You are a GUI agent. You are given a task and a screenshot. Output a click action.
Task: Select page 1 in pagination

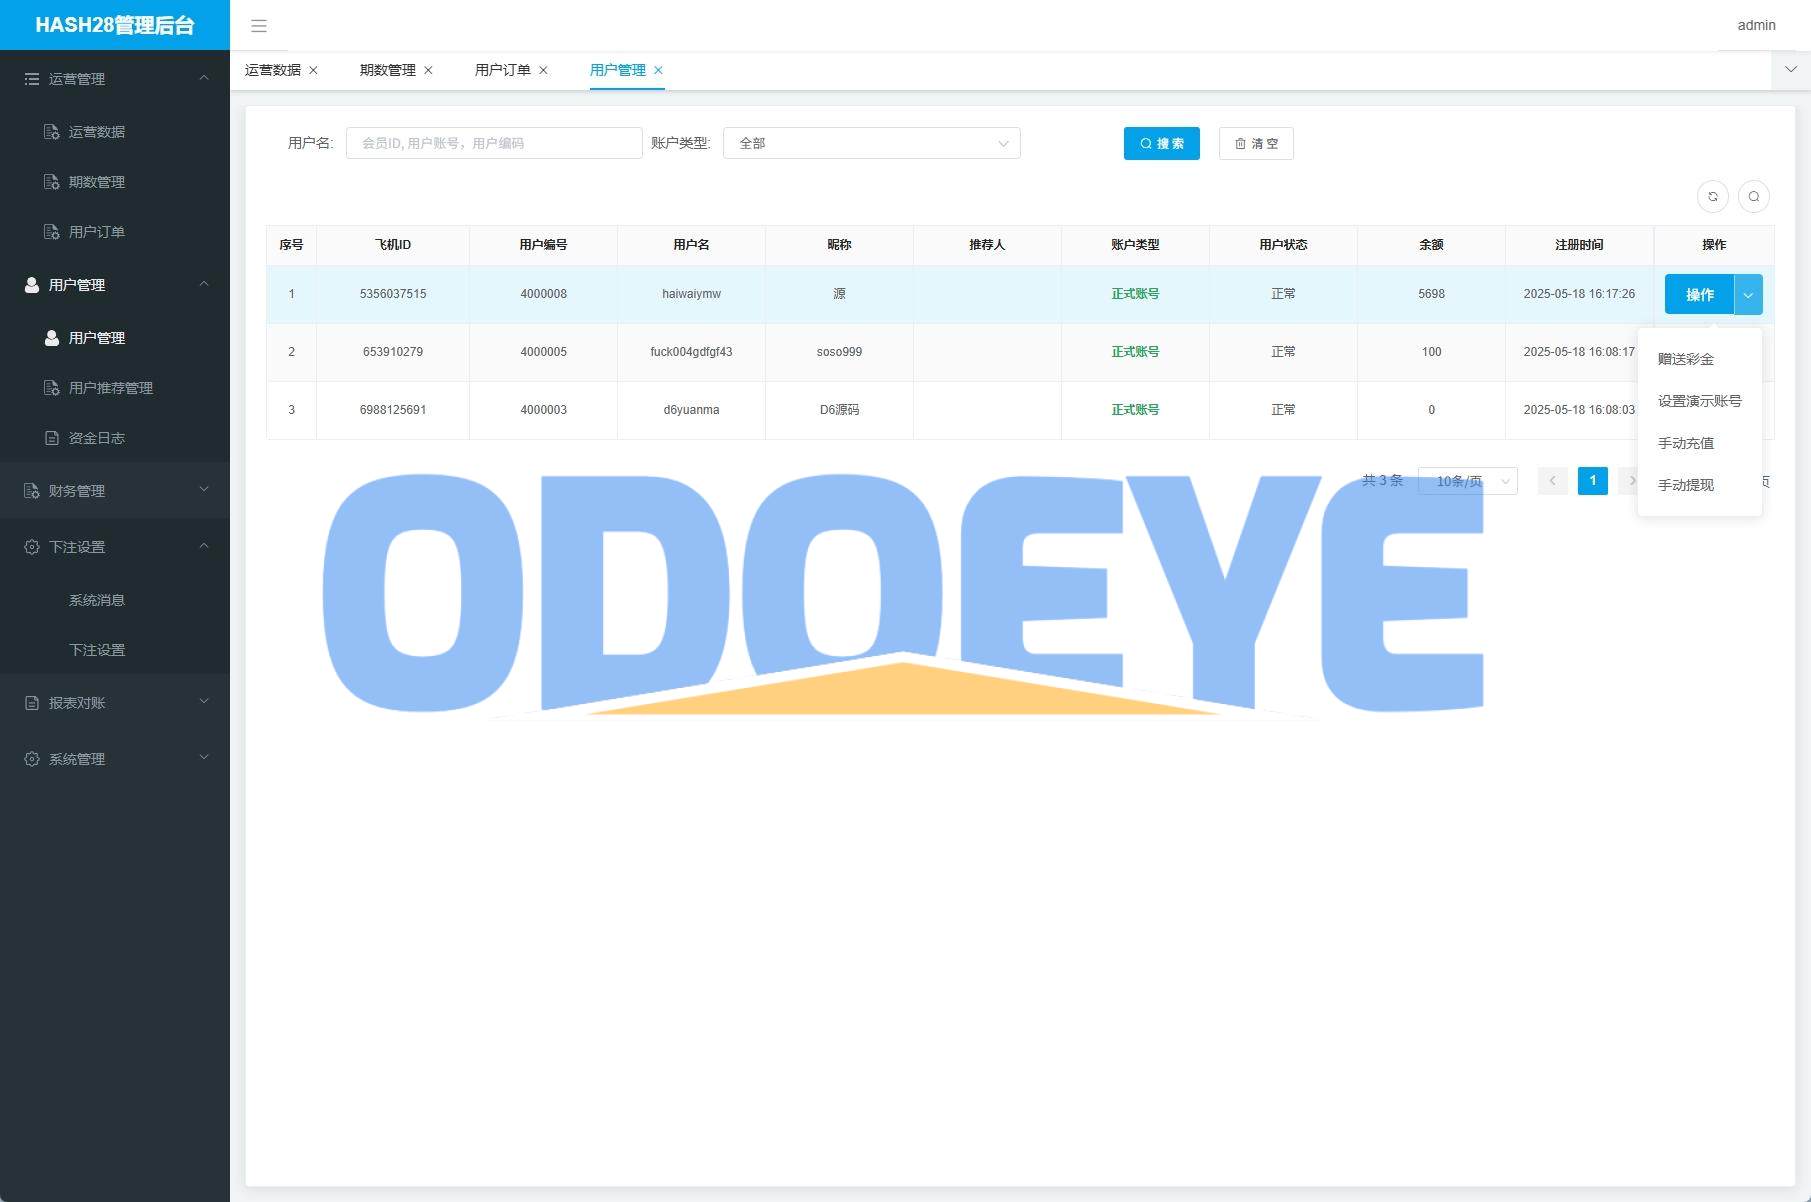click(x=1593, y=481)
